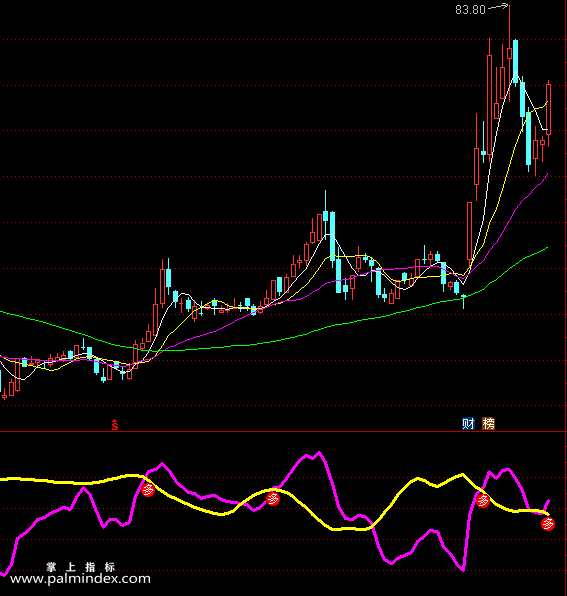Click the first 多 buy signal marker
This screenshot has width=567, height=596.
pyautogui.click(x=148, y=490)
